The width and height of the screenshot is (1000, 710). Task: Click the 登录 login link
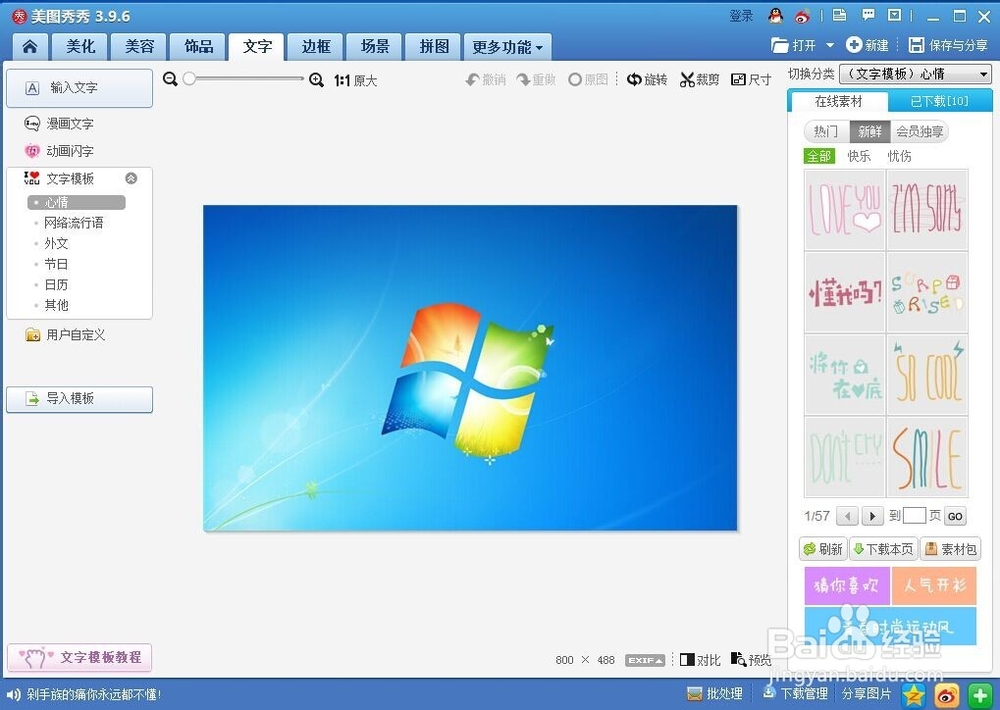click(741, 16)
